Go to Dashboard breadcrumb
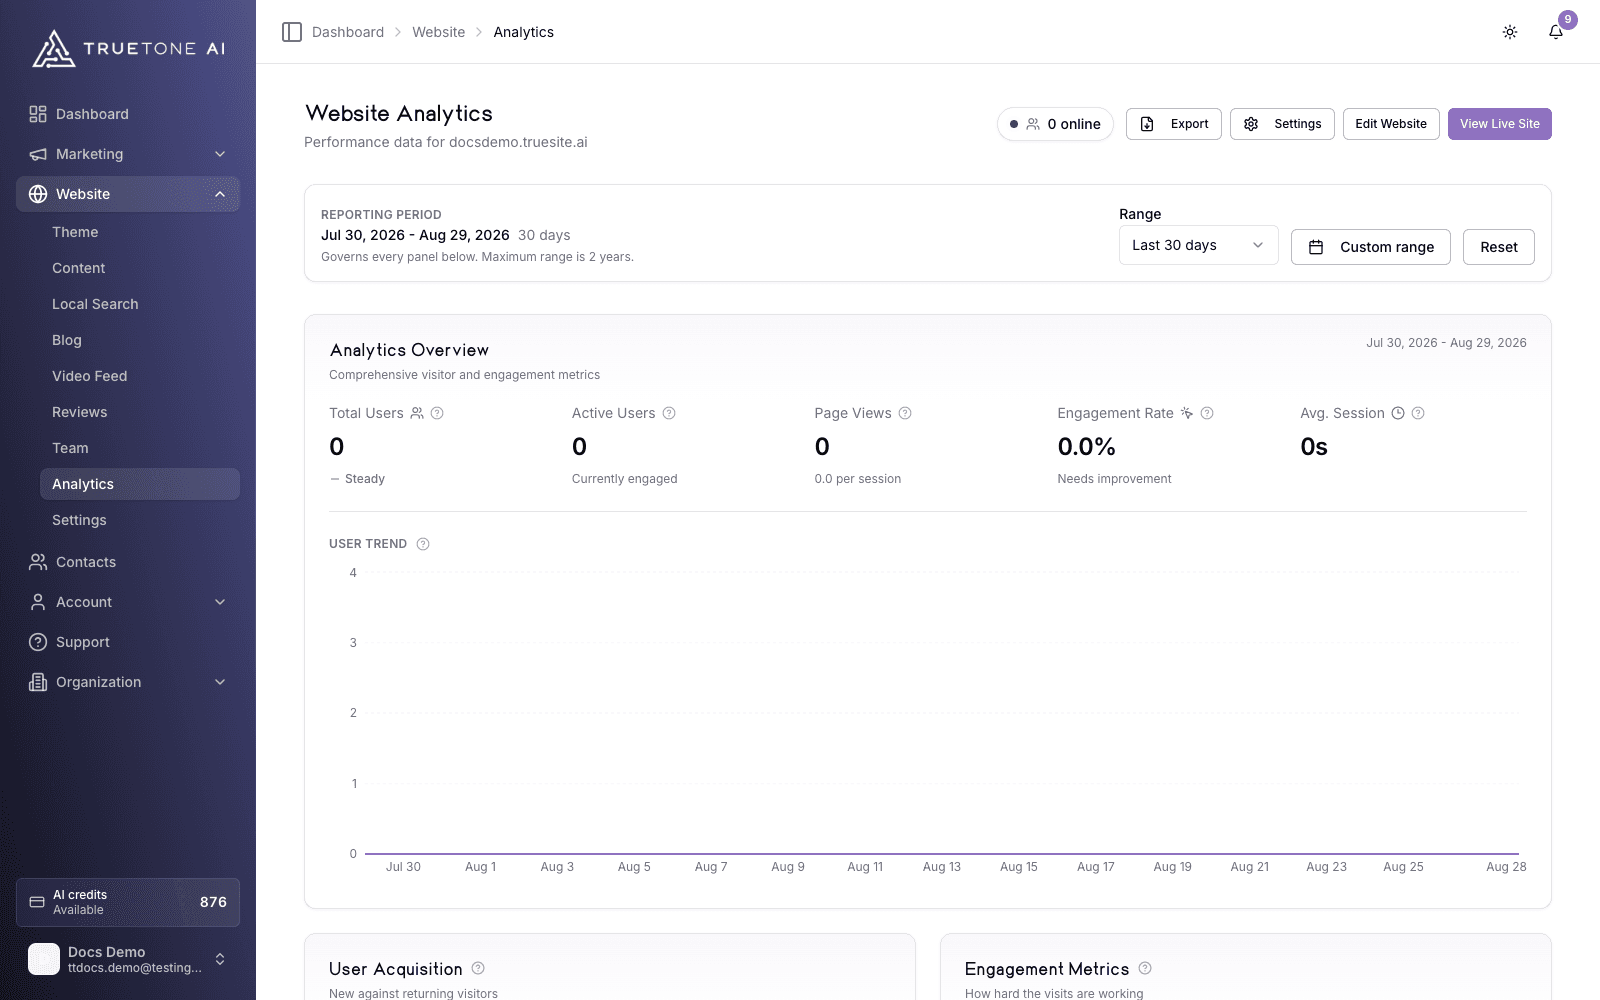 348,32
